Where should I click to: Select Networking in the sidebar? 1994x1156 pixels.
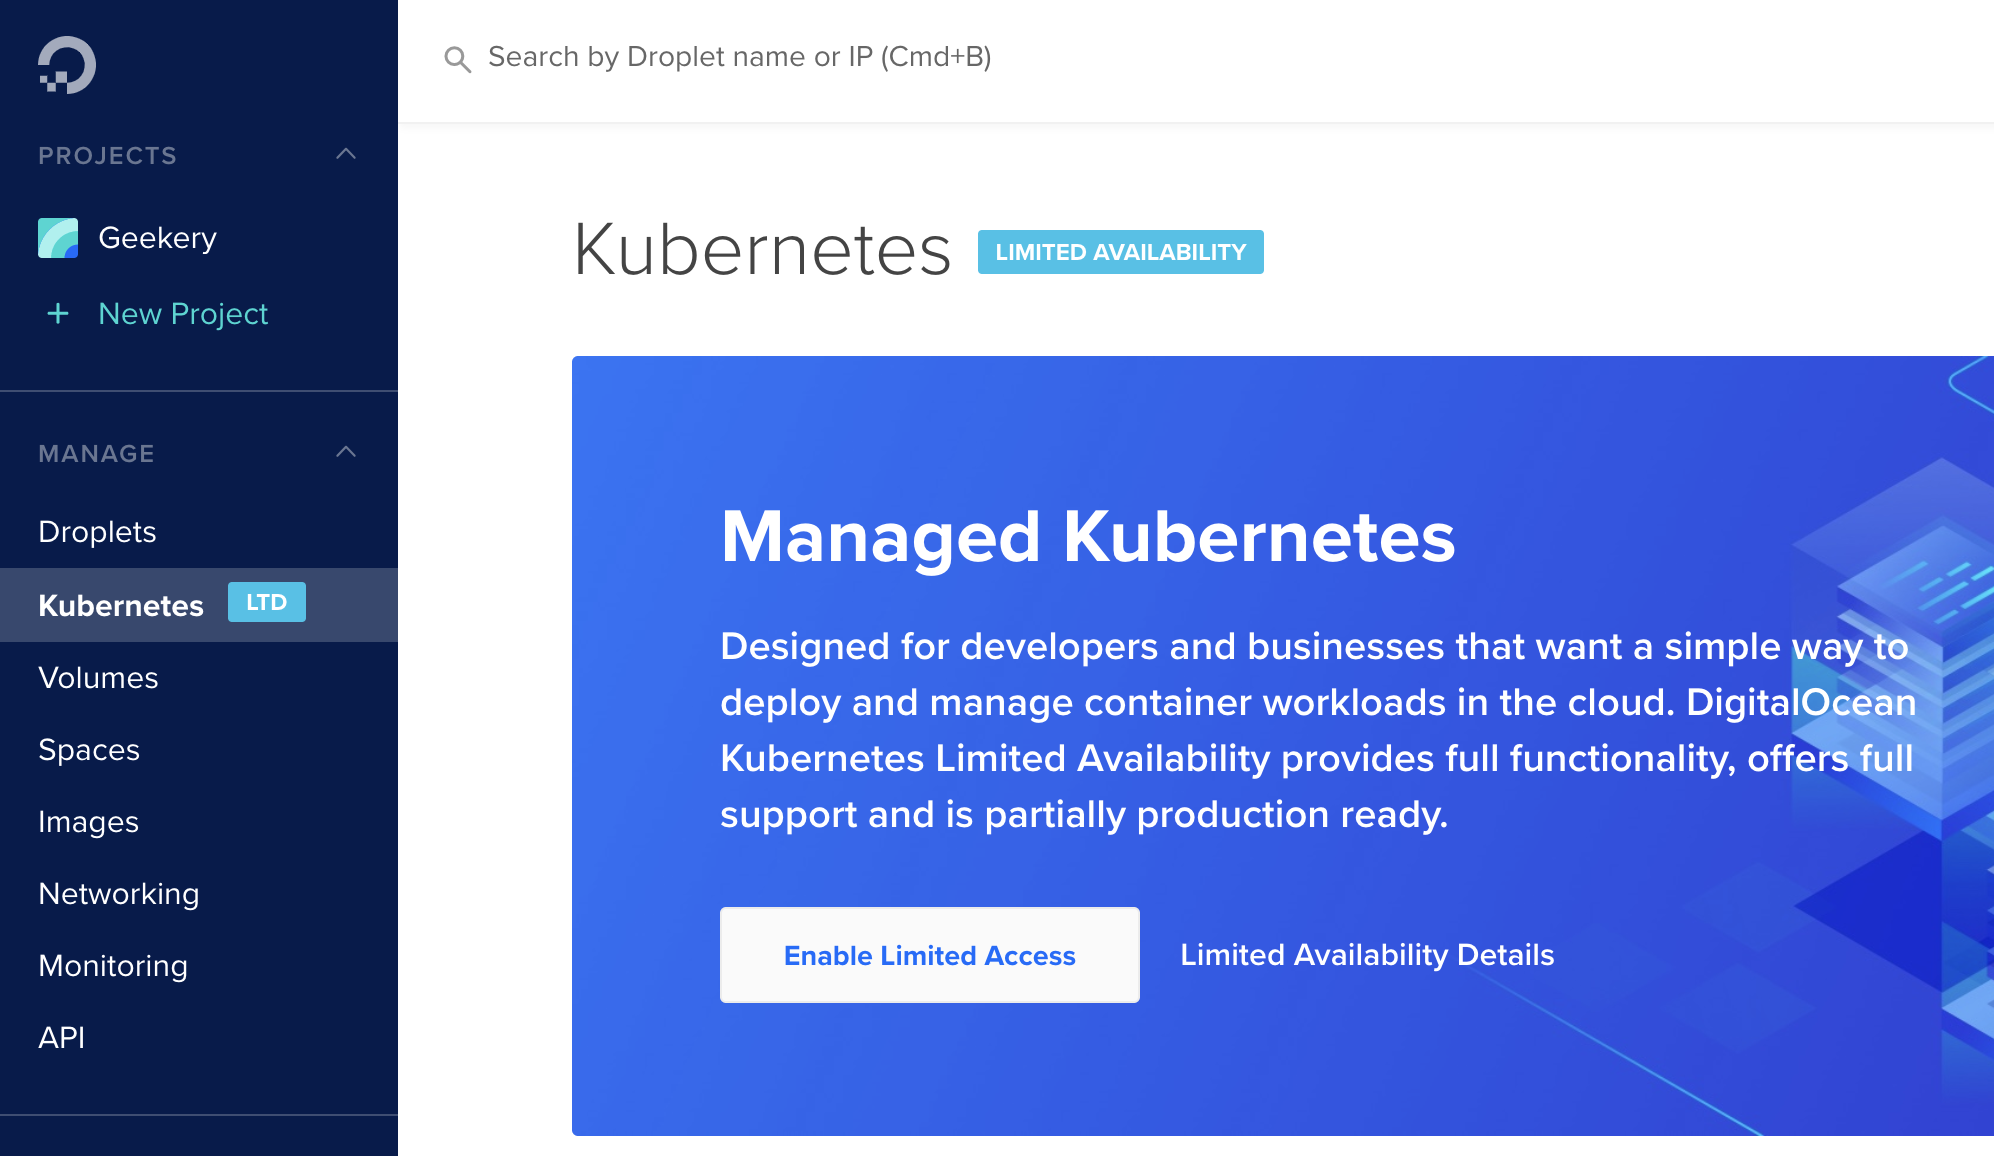[x=118, y=895]
